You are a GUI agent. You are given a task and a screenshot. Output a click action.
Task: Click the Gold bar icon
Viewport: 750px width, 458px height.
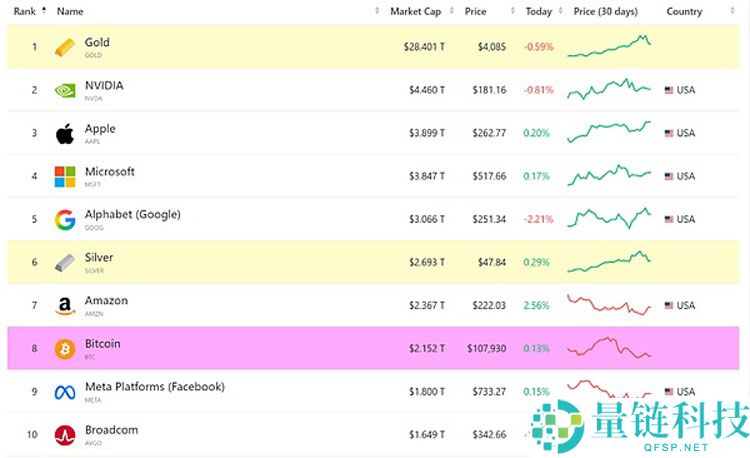[64, 47]
